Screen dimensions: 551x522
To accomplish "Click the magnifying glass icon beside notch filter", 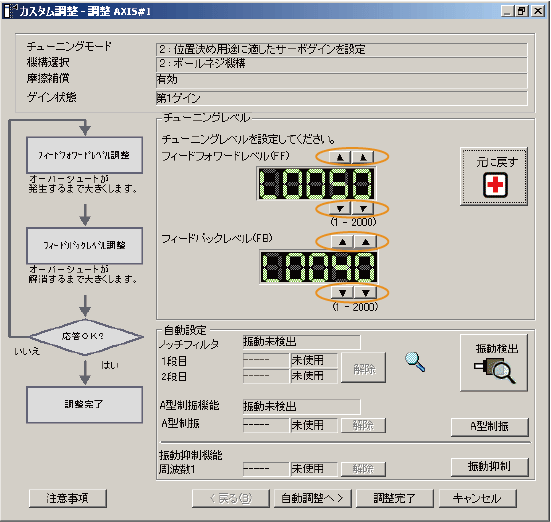I will [415, 362].
